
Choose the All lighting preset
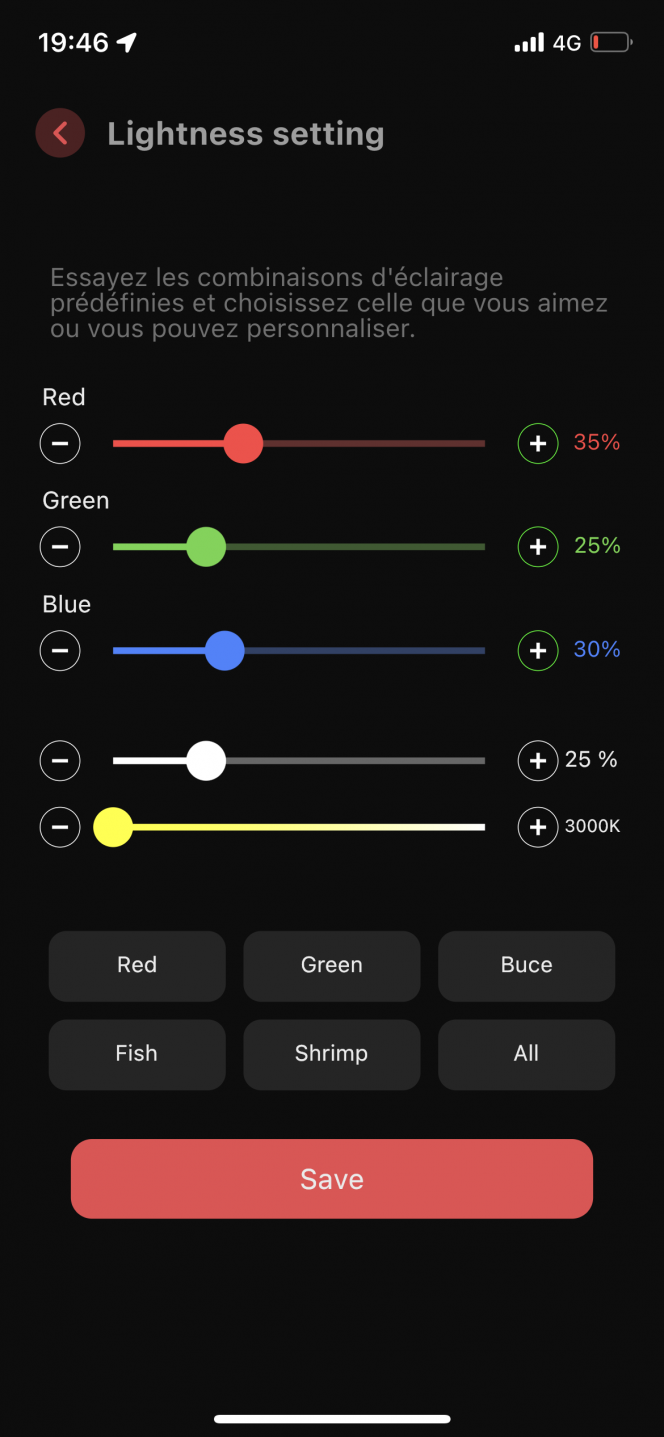526,1054
